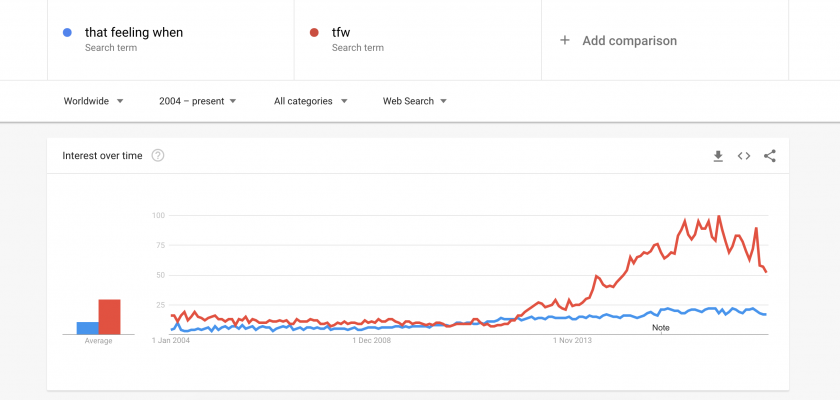Open the '2004 – present' time range dropdown
Image resolution: width=840 pixels, height=400 pixels.
197,101
